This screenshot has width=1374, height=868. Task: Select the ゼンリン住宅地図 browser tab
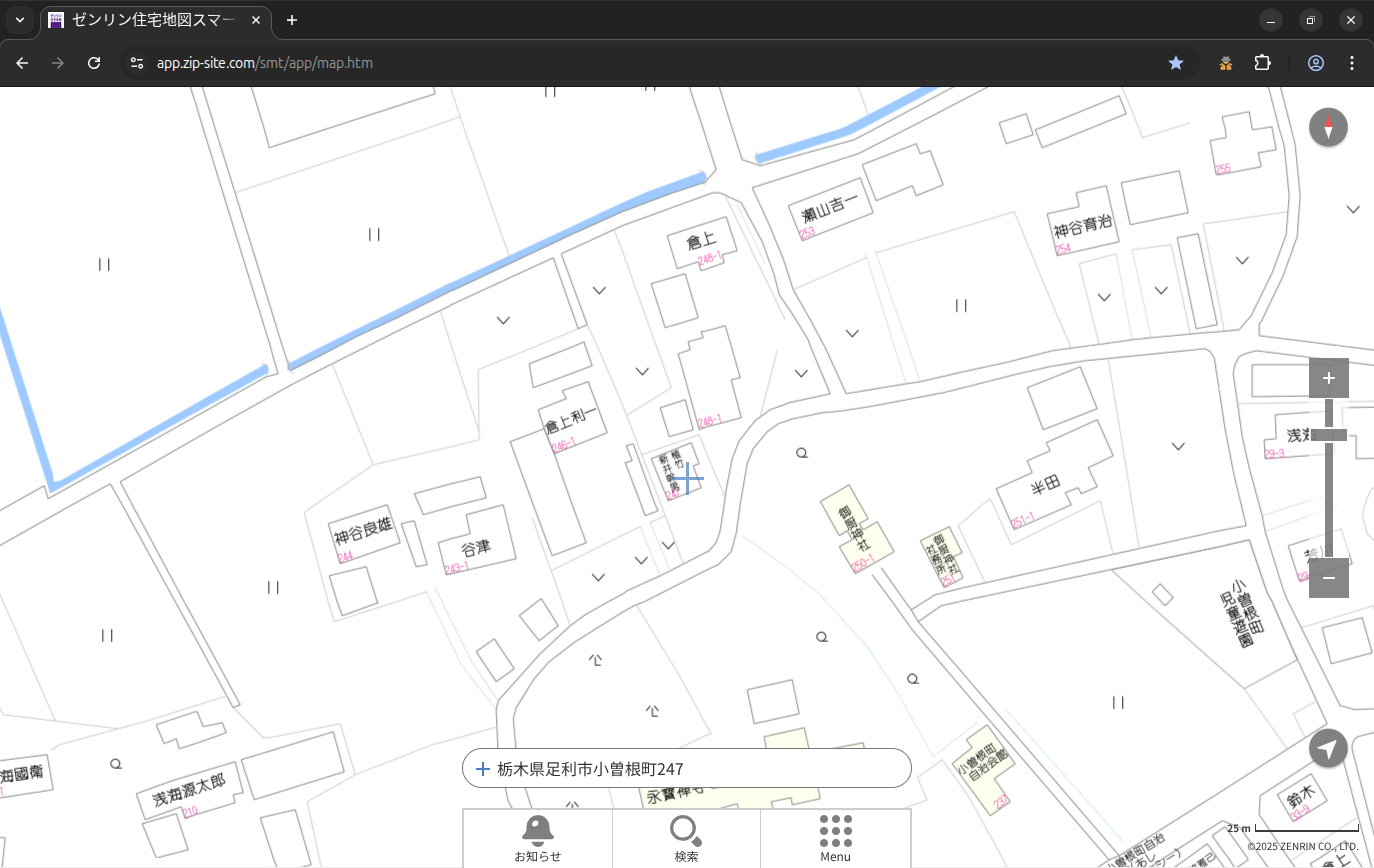pyautogui.click(x=155, y=20)
